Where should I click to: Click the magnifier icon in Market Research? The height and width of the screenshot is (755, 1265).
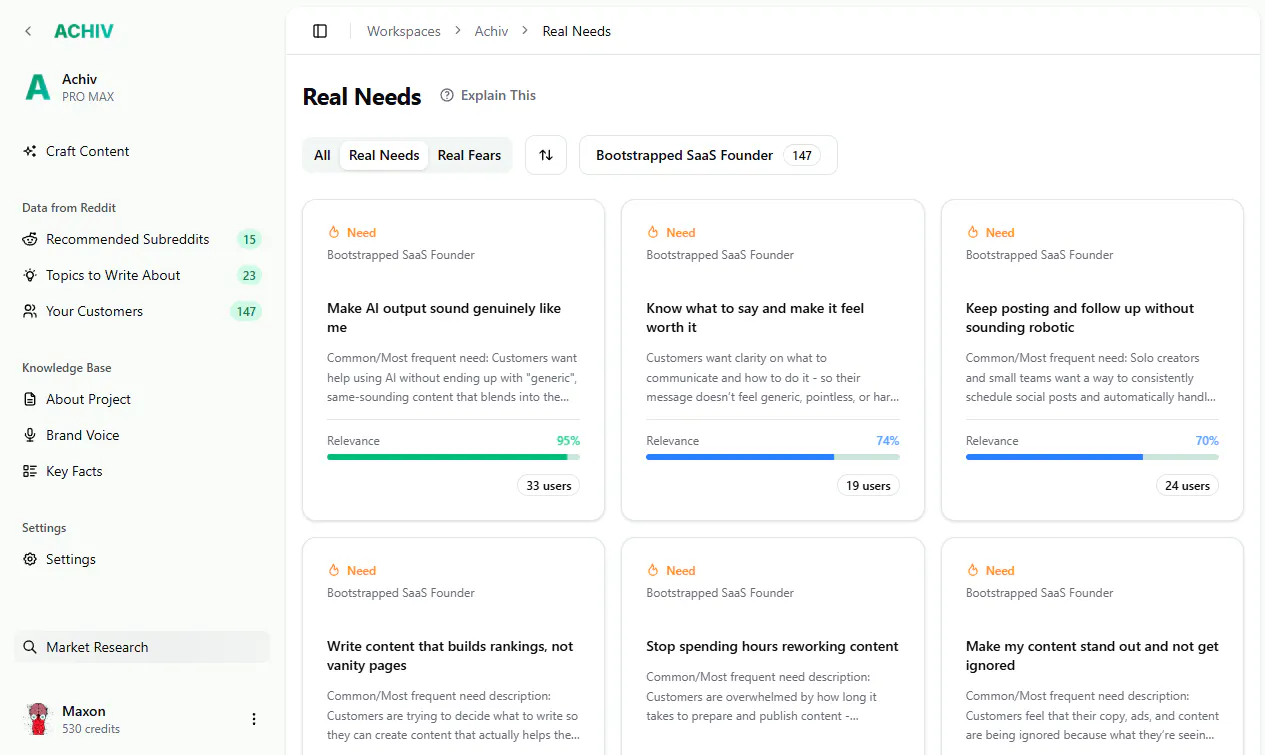click(30, 647)
